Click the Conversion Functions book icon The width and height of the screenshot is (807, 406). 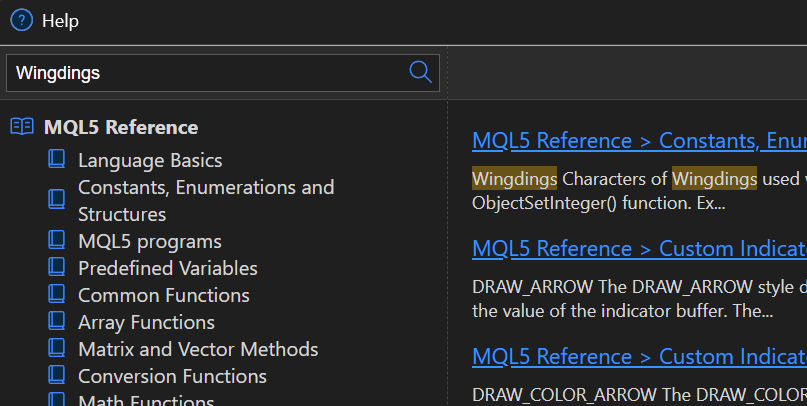57,376
